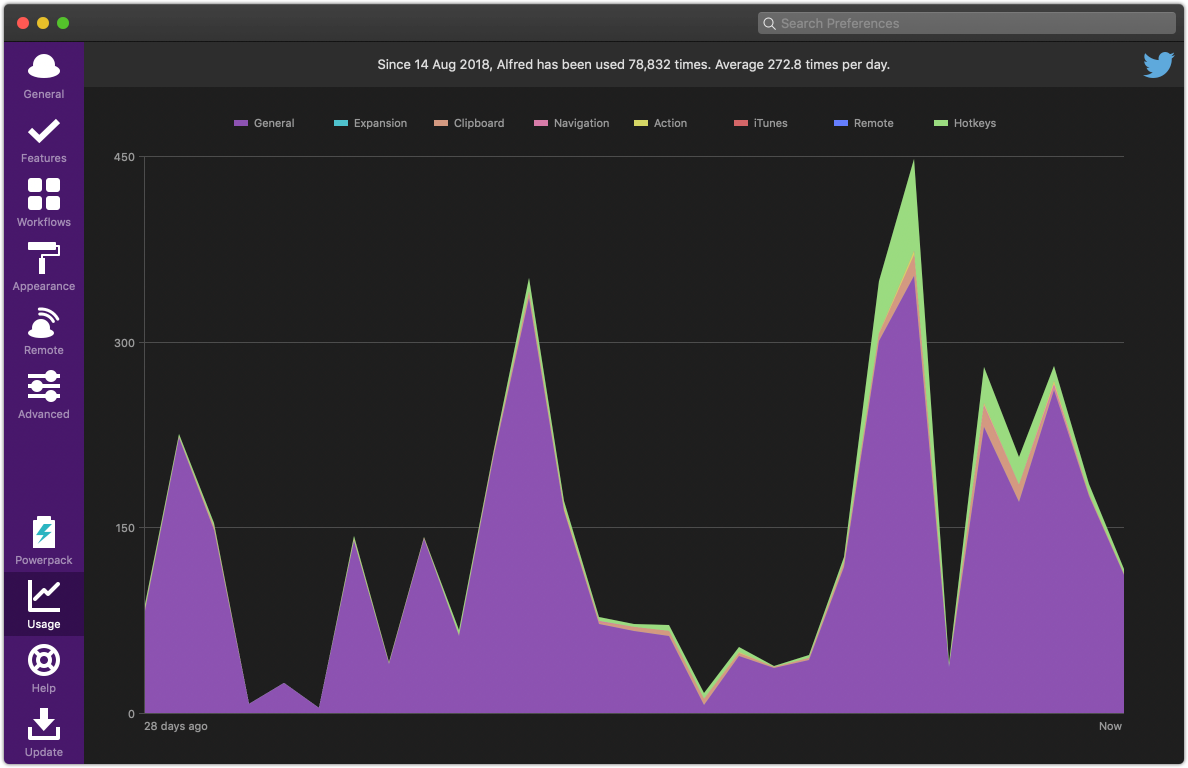The image size is (1188, 768).
Task: Click the orange Clipboard legend swatch
Action: pyautogui.click(x=441, y=123)
